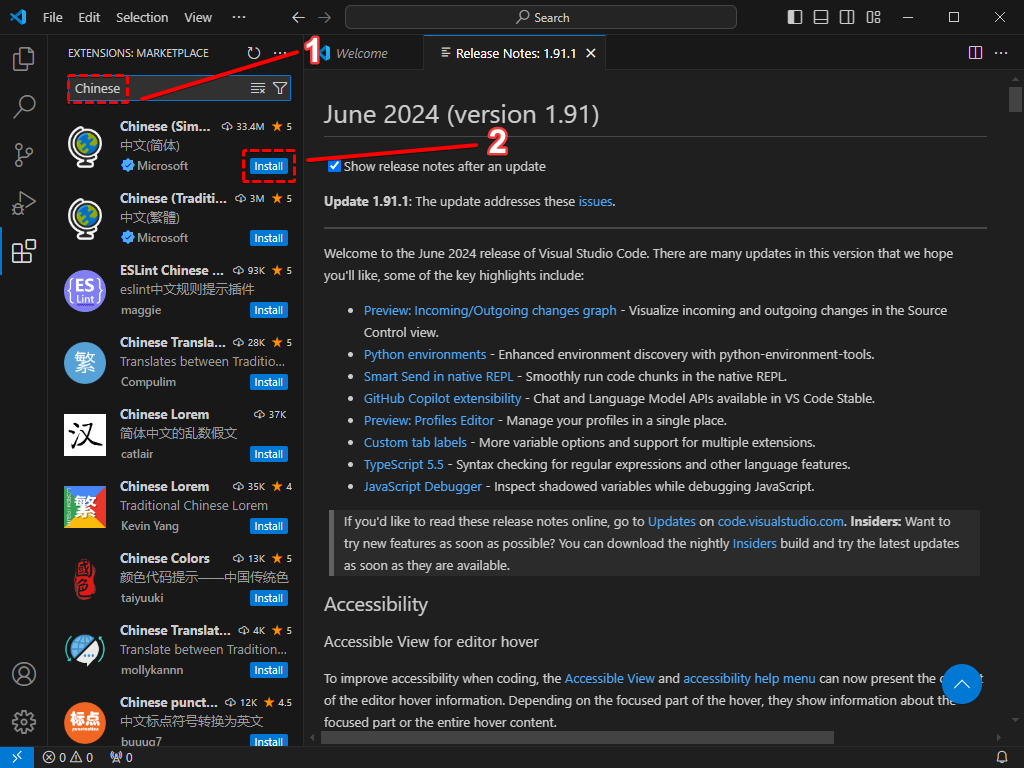The width and height of the screenshot is (1024, 768).
Task: Toggle the primary side bar layout button
Action: (795, 17)
